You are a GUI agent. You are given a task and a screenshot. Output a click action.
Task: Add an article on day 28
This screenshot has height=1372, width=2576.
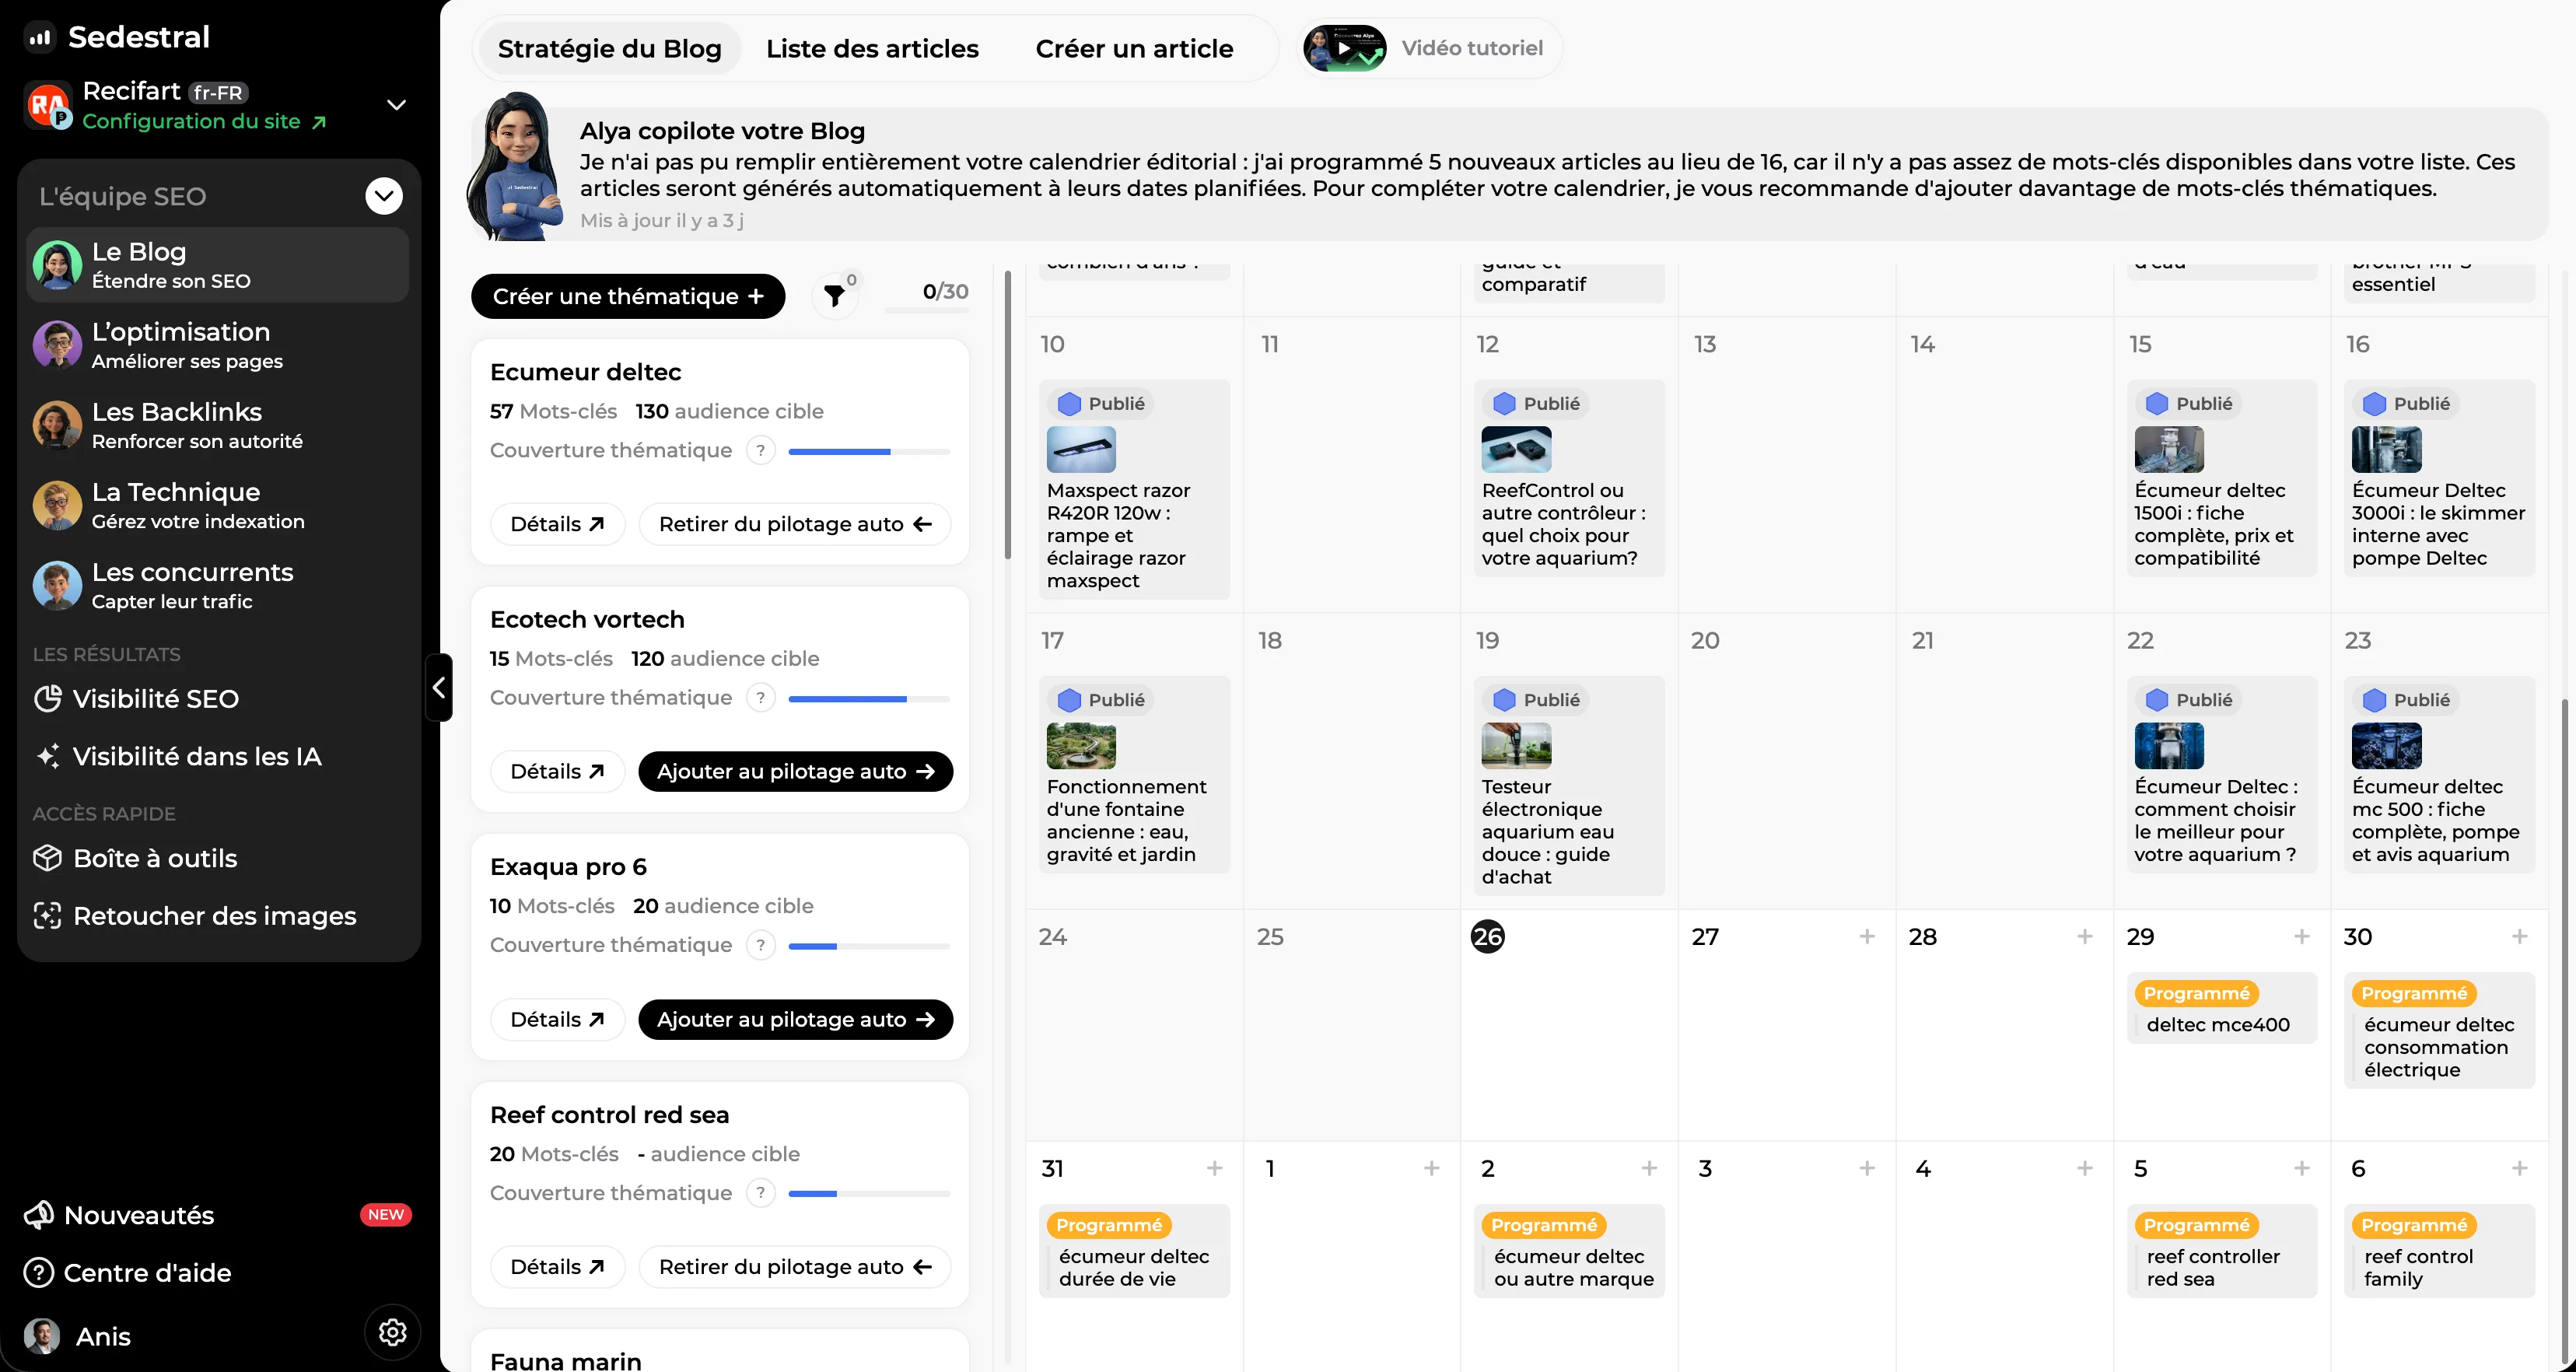pyautogui.click(x=2085, y=937)
